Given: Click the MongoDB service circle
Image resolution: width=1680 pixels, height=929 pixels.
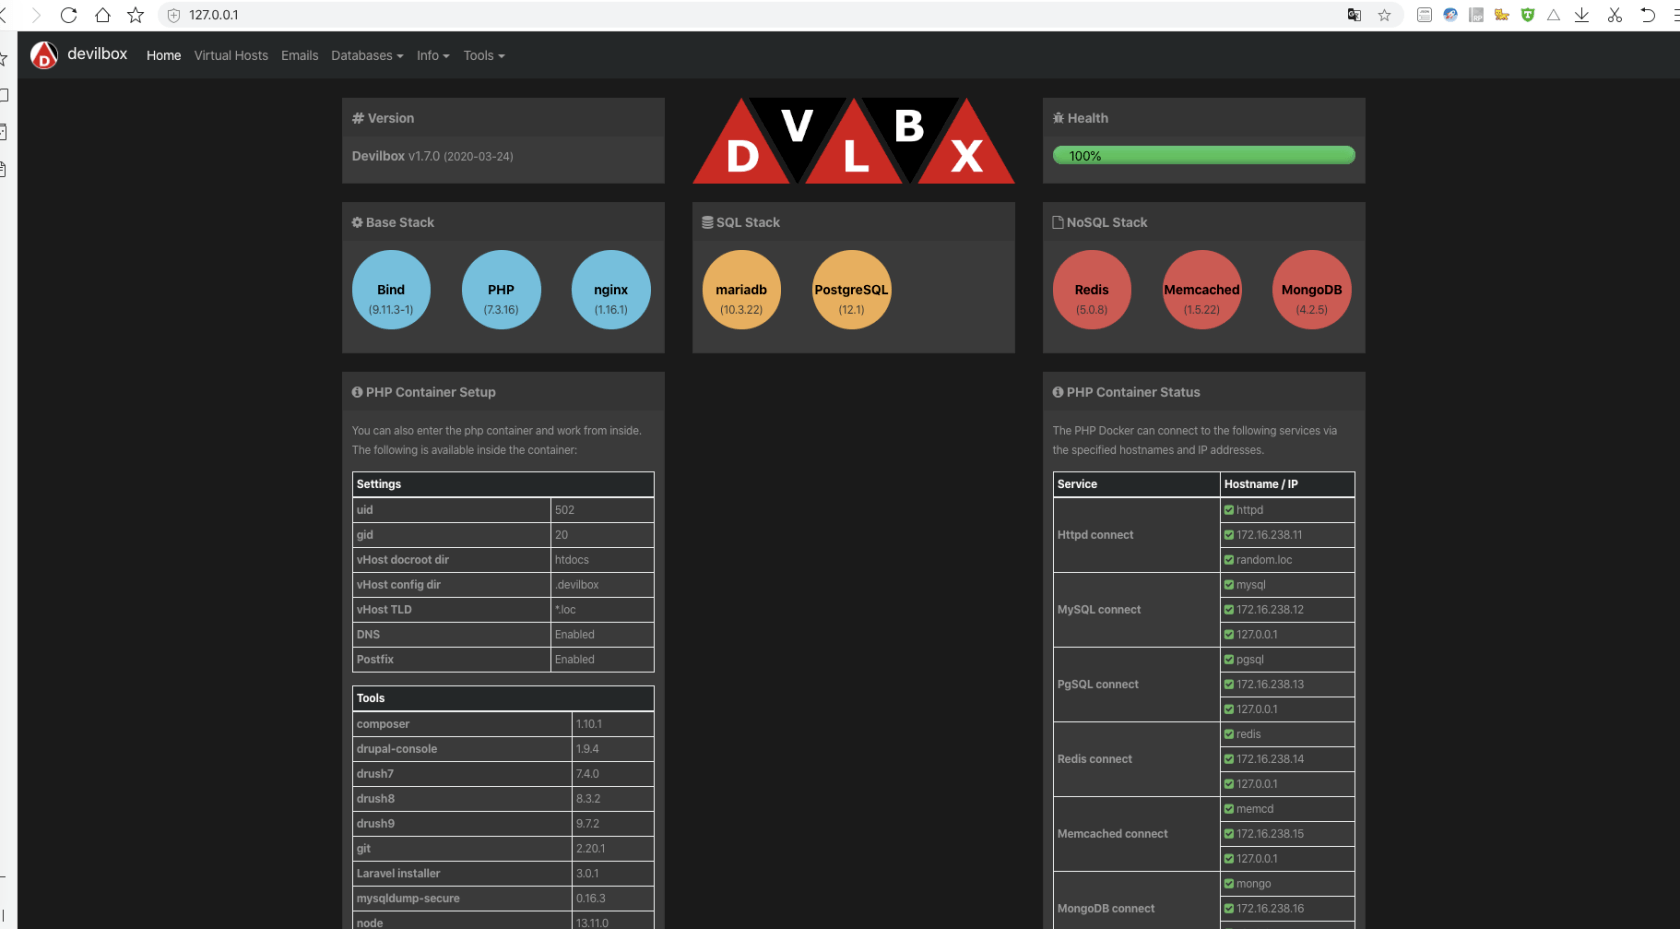Looking at the screenshot, I should (x=1312, y=290).
